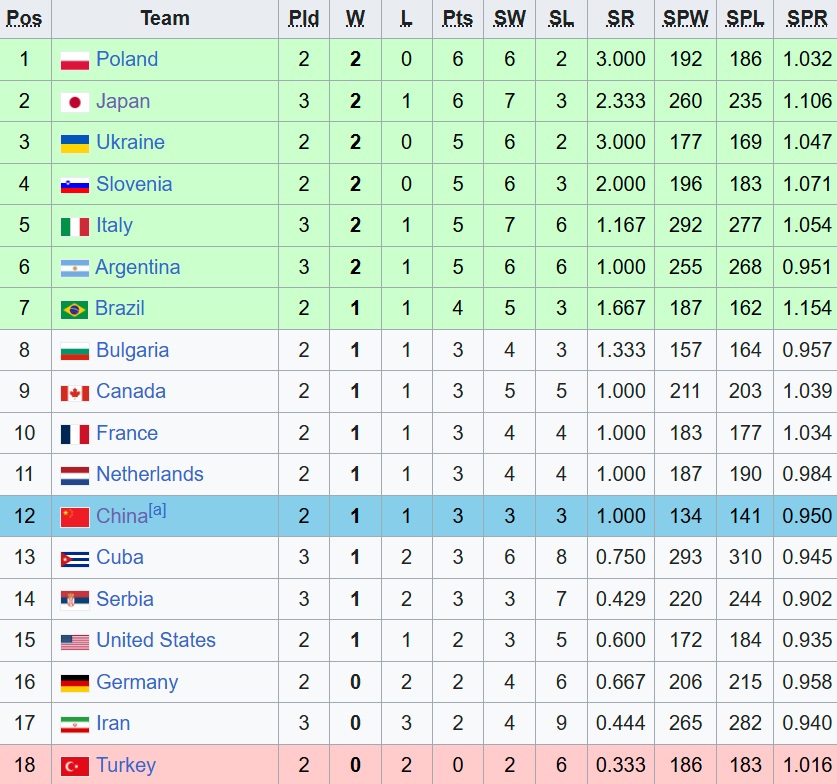Select the France team link
837x784 pixels.
coord(127,433)
